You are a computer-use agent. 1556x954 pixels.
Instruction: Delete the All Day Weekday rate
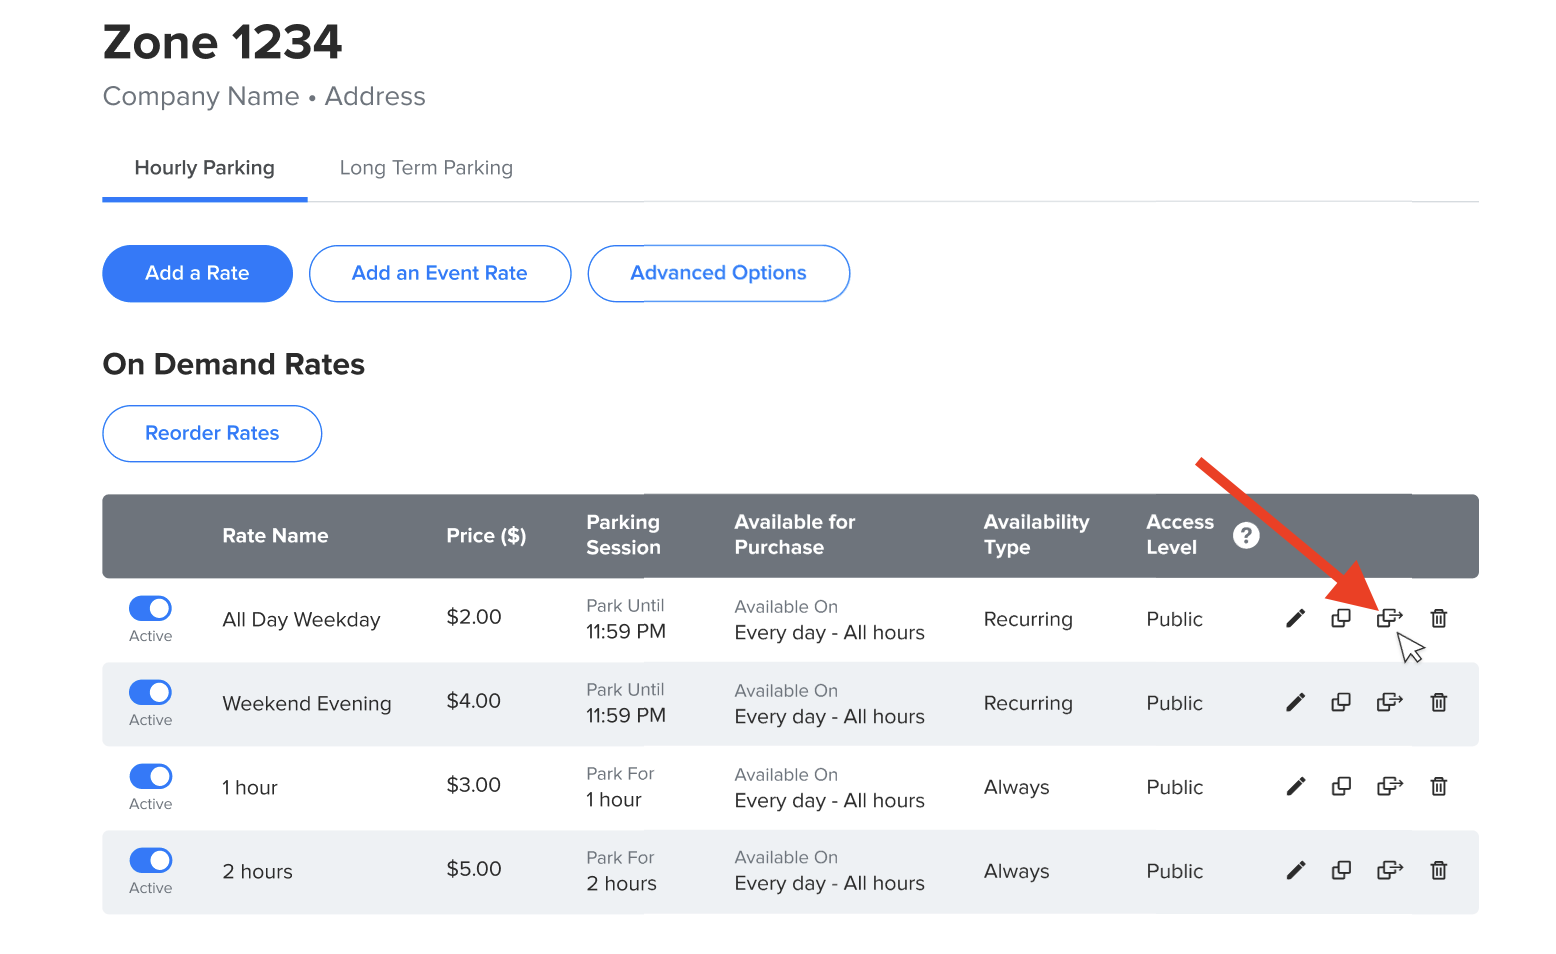(1438, 618)
